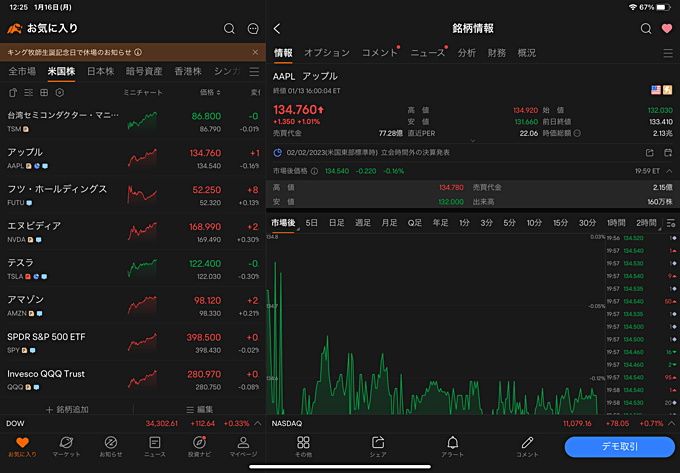Viewport: 680px width, 473px height.
Task: Open watchlist settings hexagon icon
Action: [x=59, y=92]
